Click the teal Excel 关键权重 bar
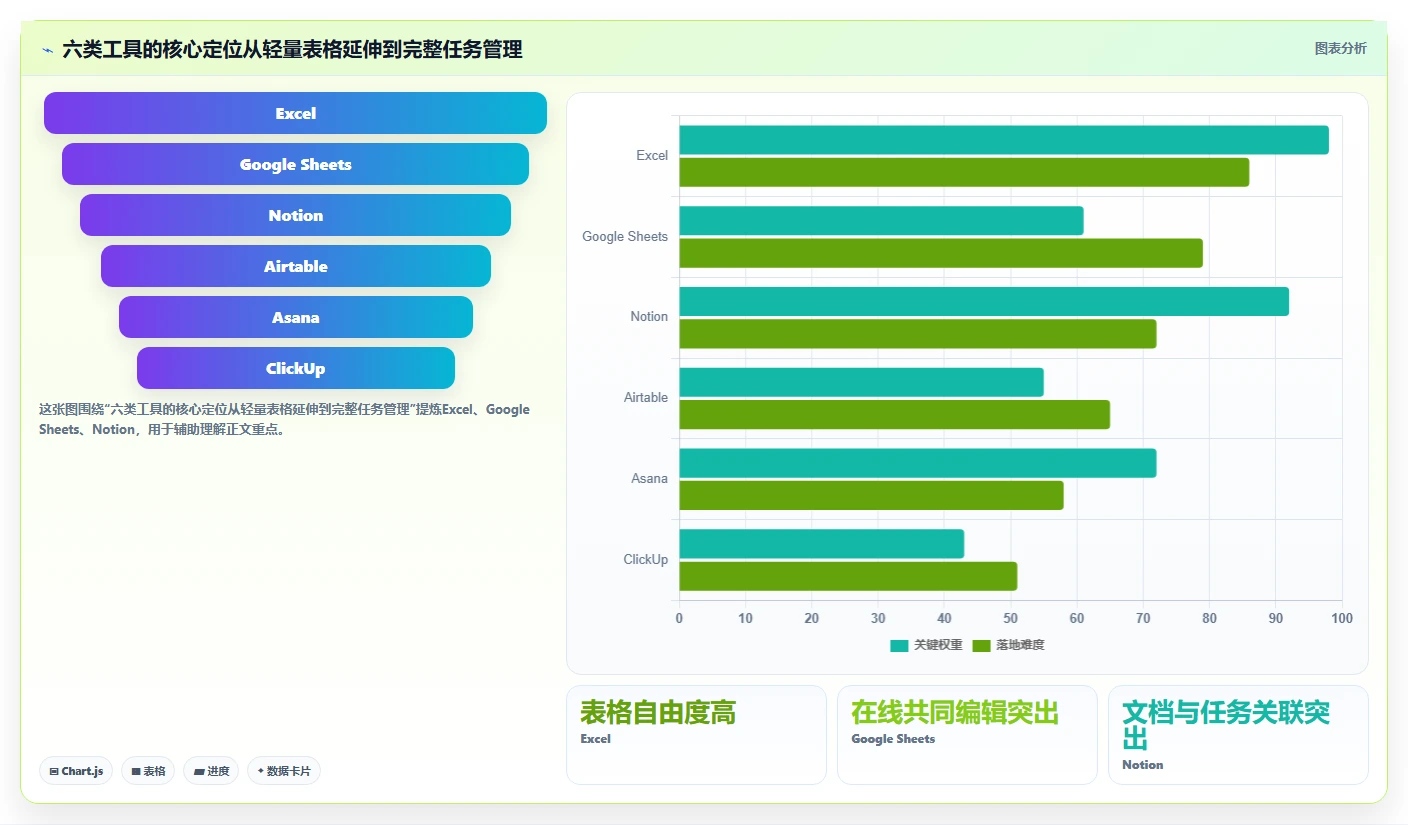The width and height of the screenshot is (1408, 825). click(x=1004, y=140)
